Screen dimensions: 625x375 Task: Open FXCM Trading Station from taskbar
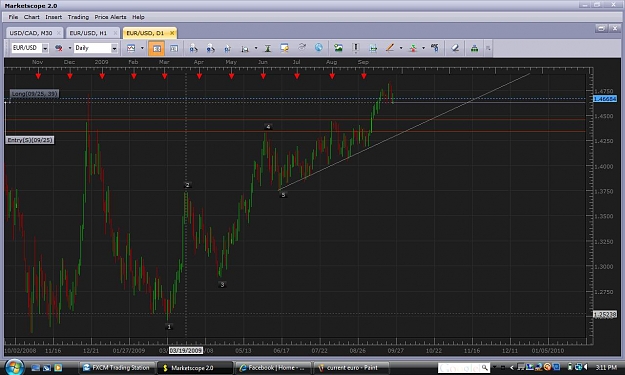[116, 368]
